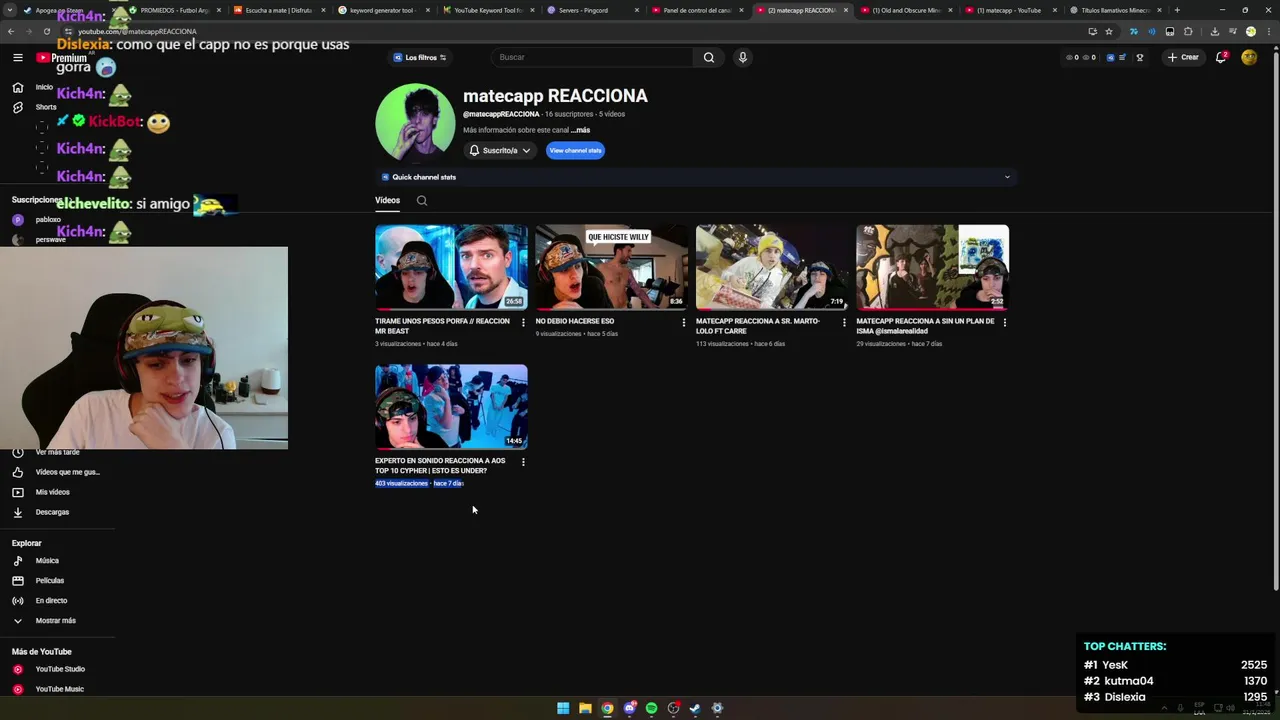1280x720 pixels.
Task: Click the magnifier search button beside Buscar
Action: (x=709, y=57)
